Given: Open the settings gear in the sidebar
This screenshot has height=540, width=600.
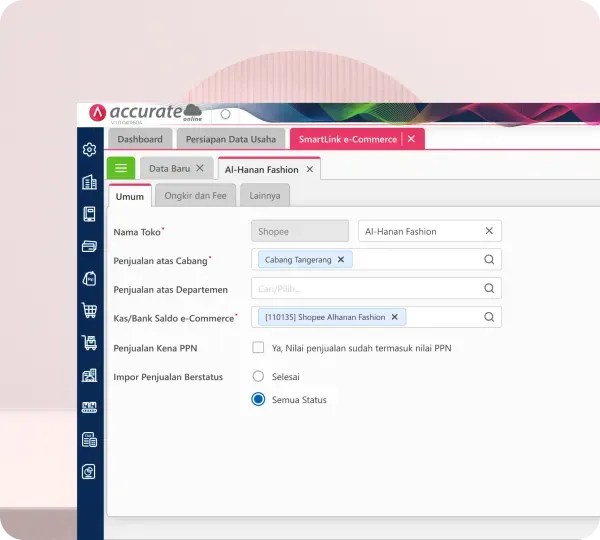Looking at the screenshot, I should 90,150.
